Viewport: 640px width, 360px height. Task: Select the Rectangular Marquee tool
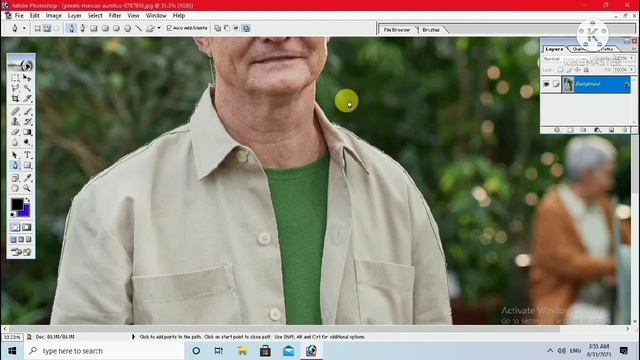(16, 78)
